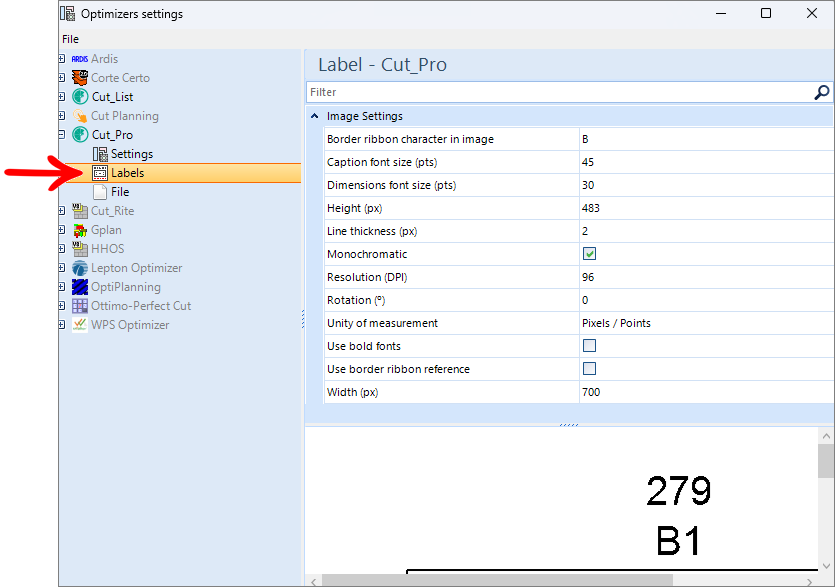Click the Ardis optimizer icon
835x587 pixels.
point(79,59)
